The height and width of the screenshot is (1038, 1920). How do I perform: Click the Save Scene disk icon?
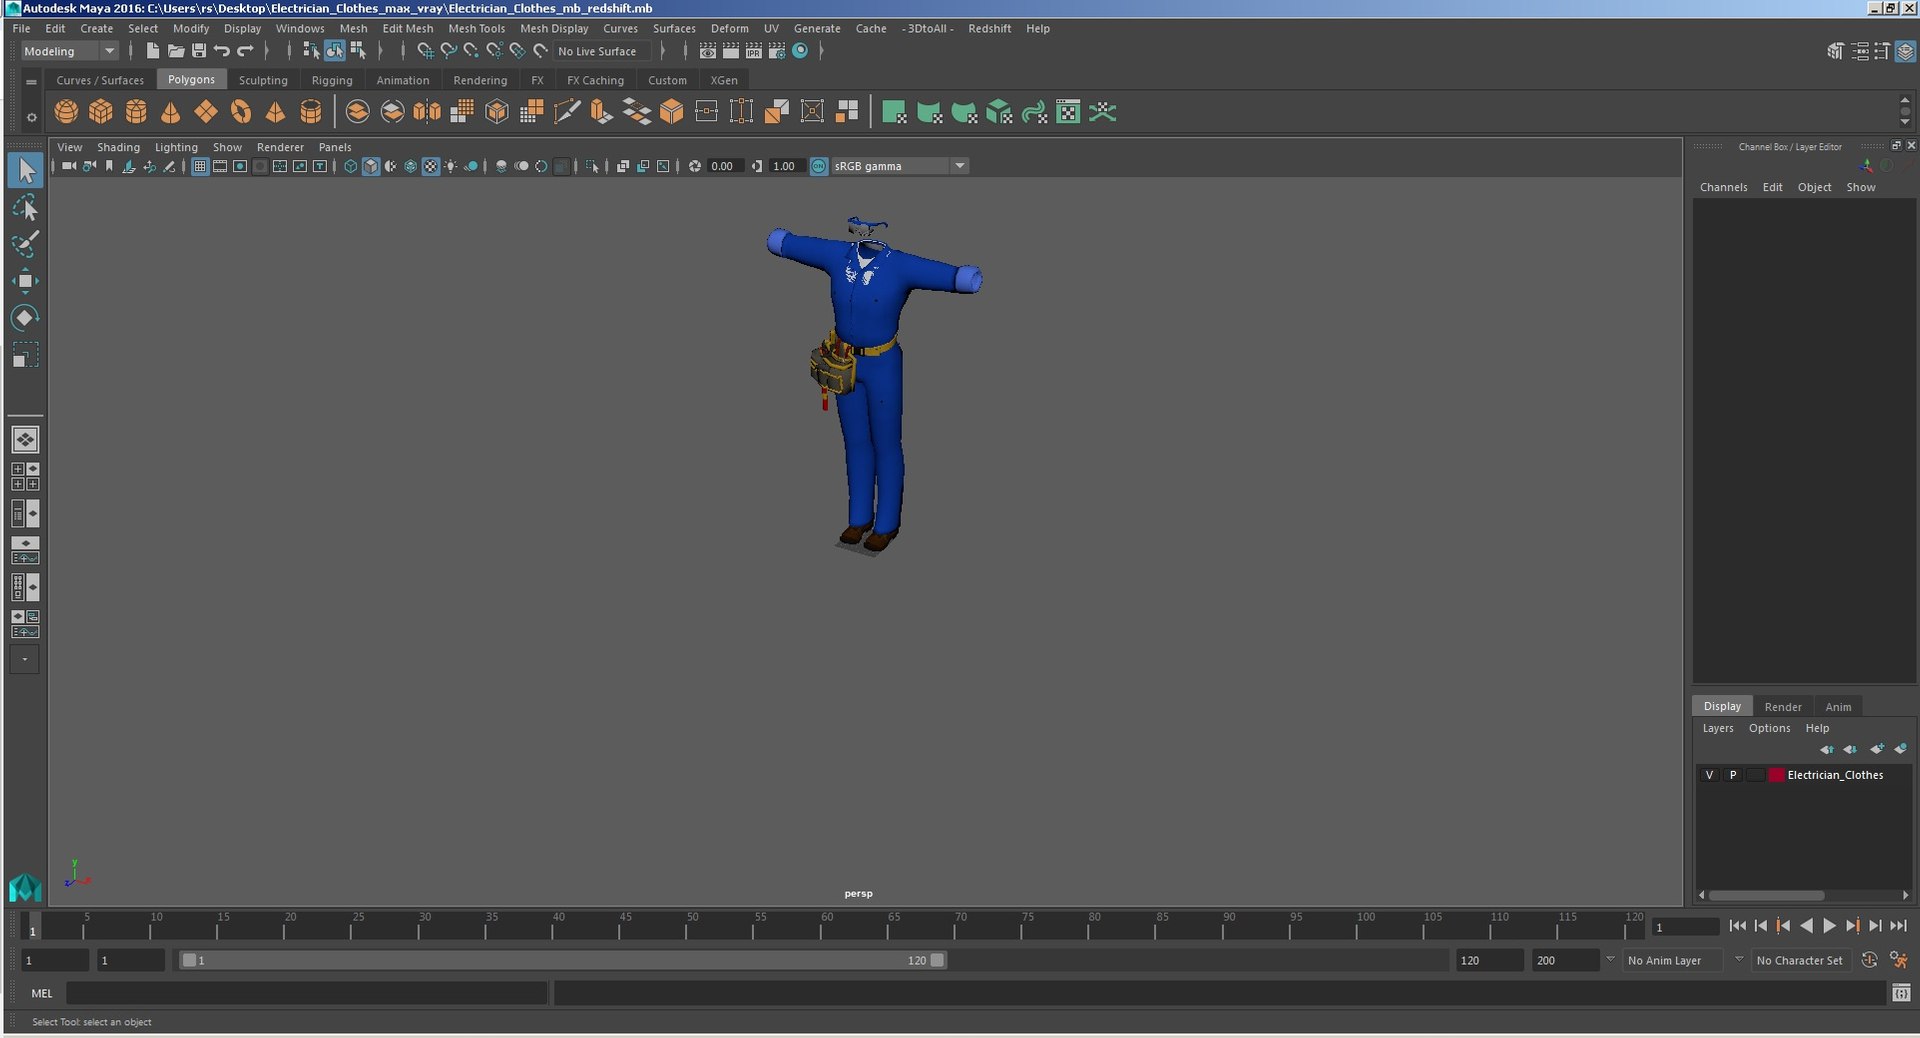[198, 51]
